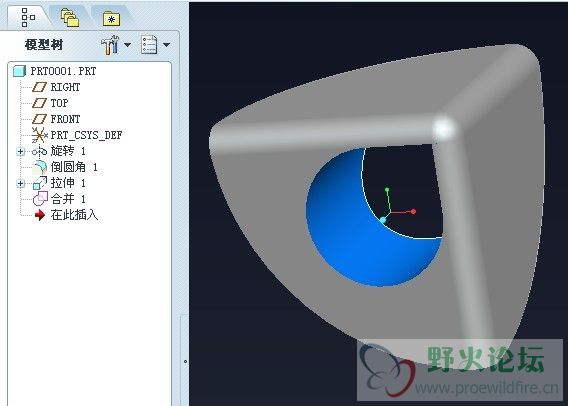Switch to the Model Tree navigator tab

click(28, 17)
